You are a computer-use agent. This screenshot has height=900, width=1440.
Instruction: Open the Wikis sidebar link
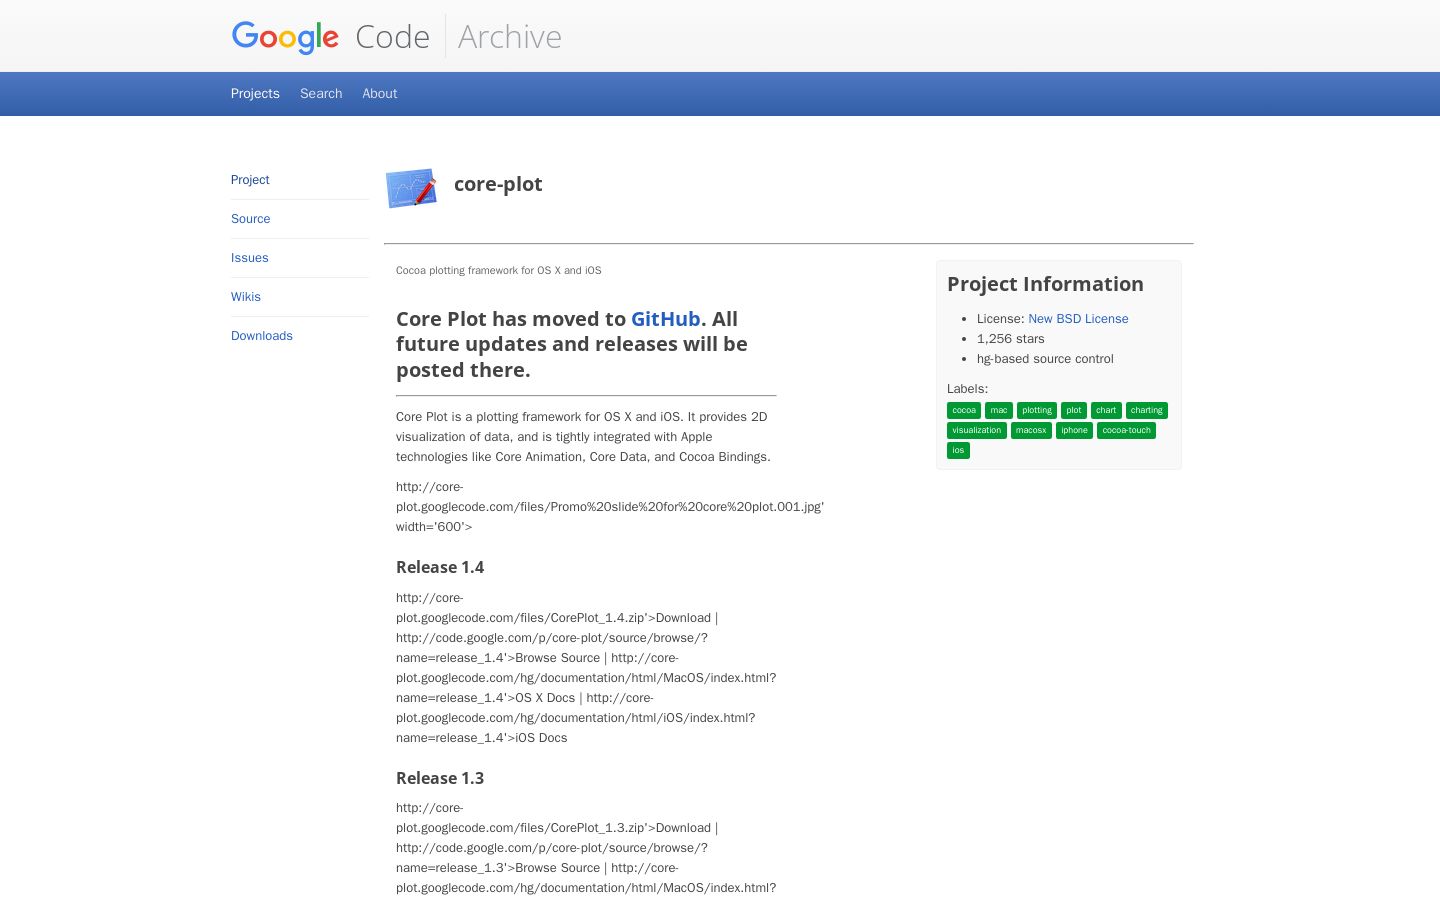(x=246, y=297)
